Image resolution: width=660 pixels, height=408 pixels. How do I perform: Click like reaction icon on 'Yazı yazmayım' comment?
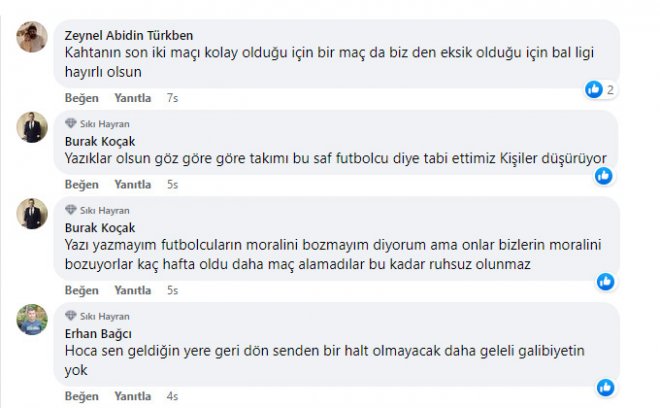(x=604, y=282)
